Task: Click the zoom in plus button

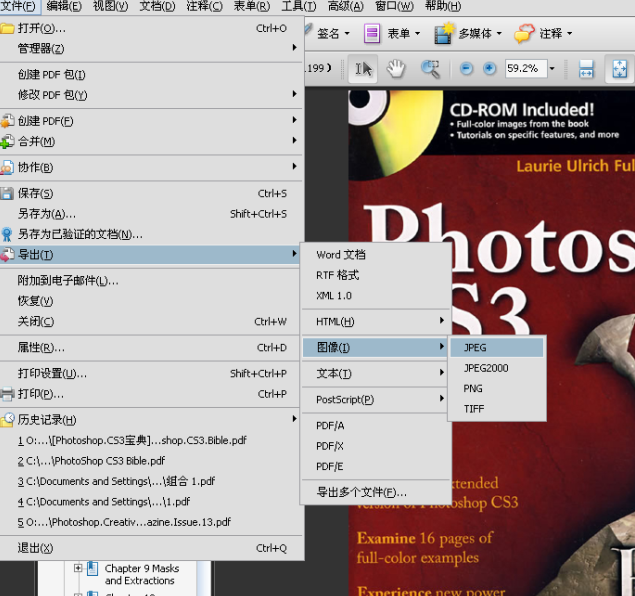Action: [x=489, y=68]
